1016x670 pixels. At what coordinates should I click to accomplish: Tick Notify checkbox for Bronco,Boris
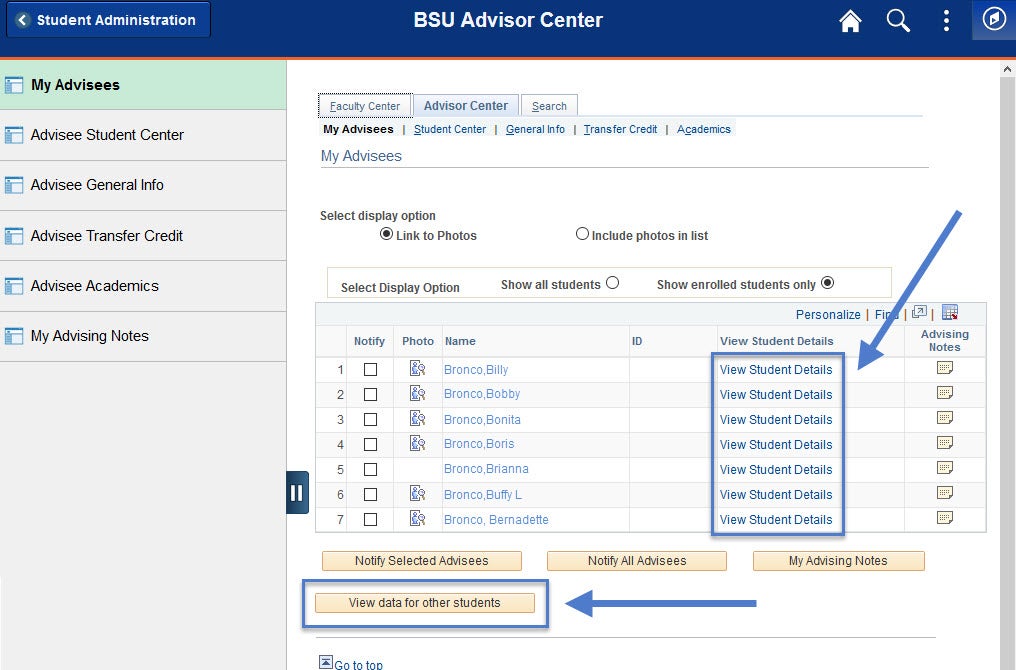coord(370,445)
